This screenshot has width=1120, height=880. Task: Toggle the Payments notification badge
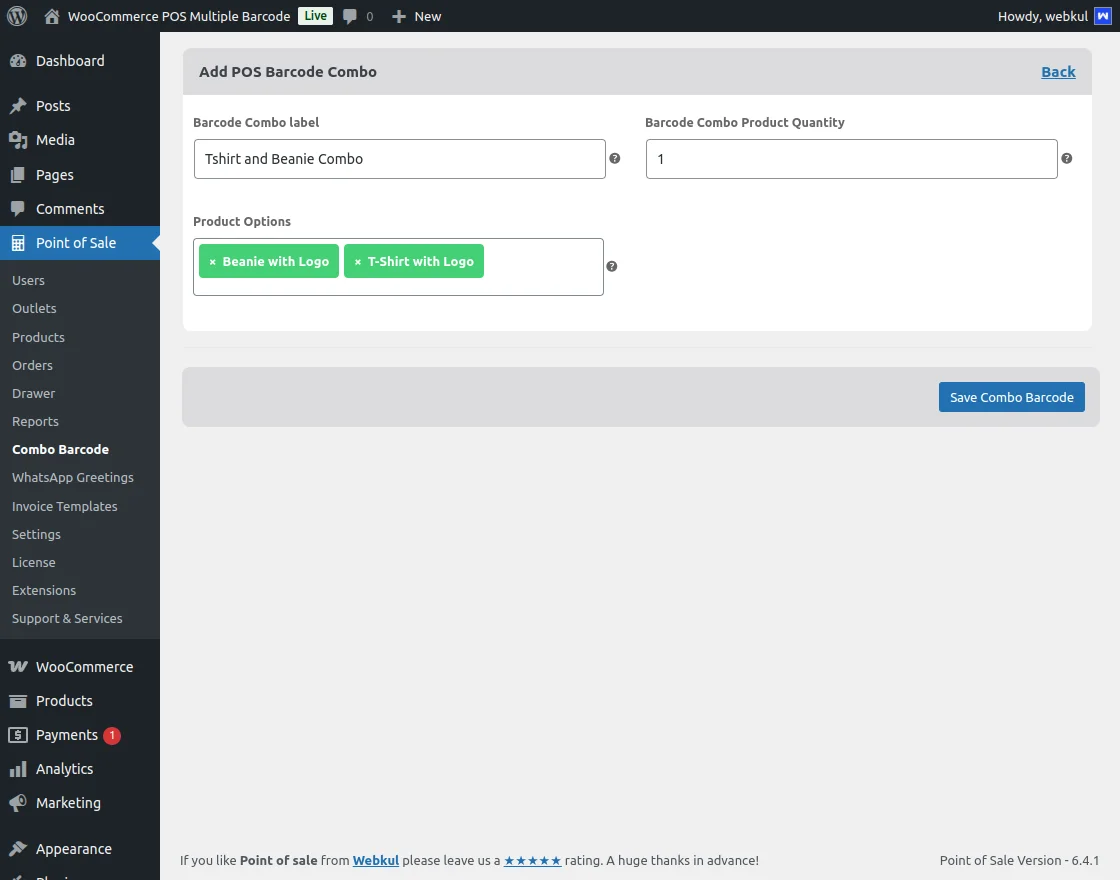pos(111,735)
